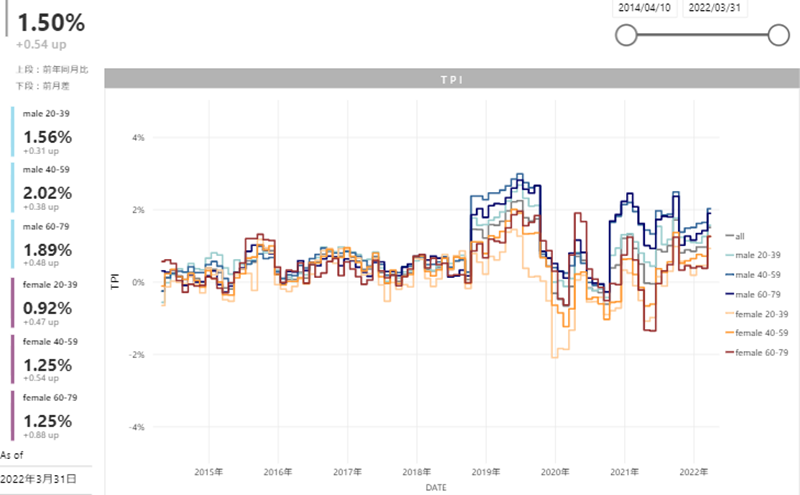
Task: Click the left date slider handle
Action: [x=627, y=36]
